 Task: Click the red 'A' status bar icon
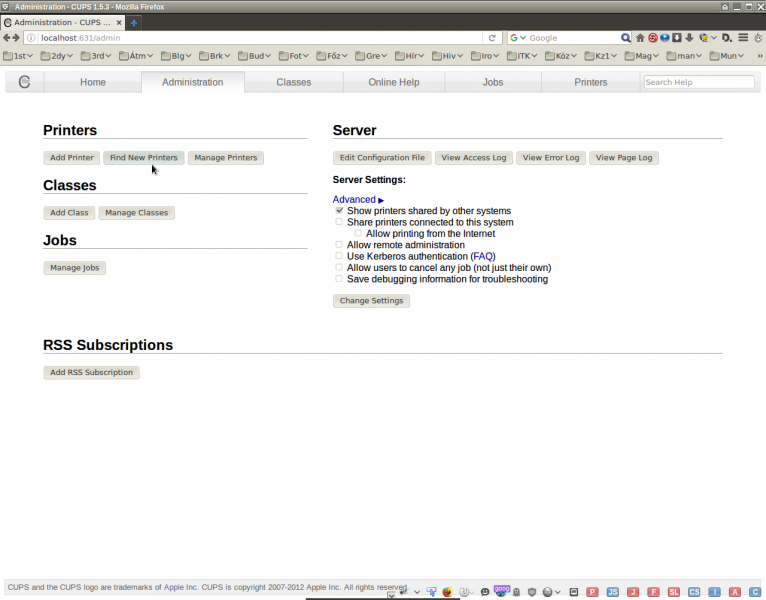click(x=735, y=592)
